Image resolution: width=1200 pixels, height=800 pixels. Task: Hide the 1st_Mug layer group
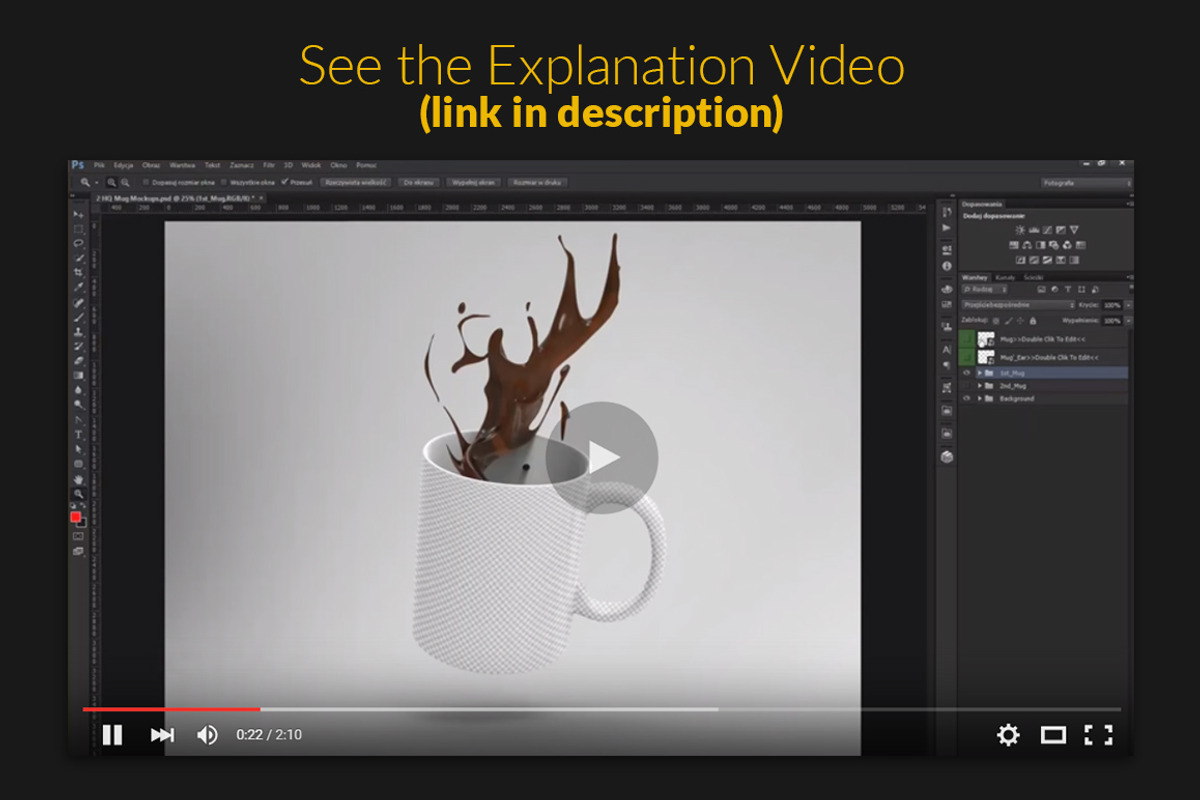click(967, 373)
